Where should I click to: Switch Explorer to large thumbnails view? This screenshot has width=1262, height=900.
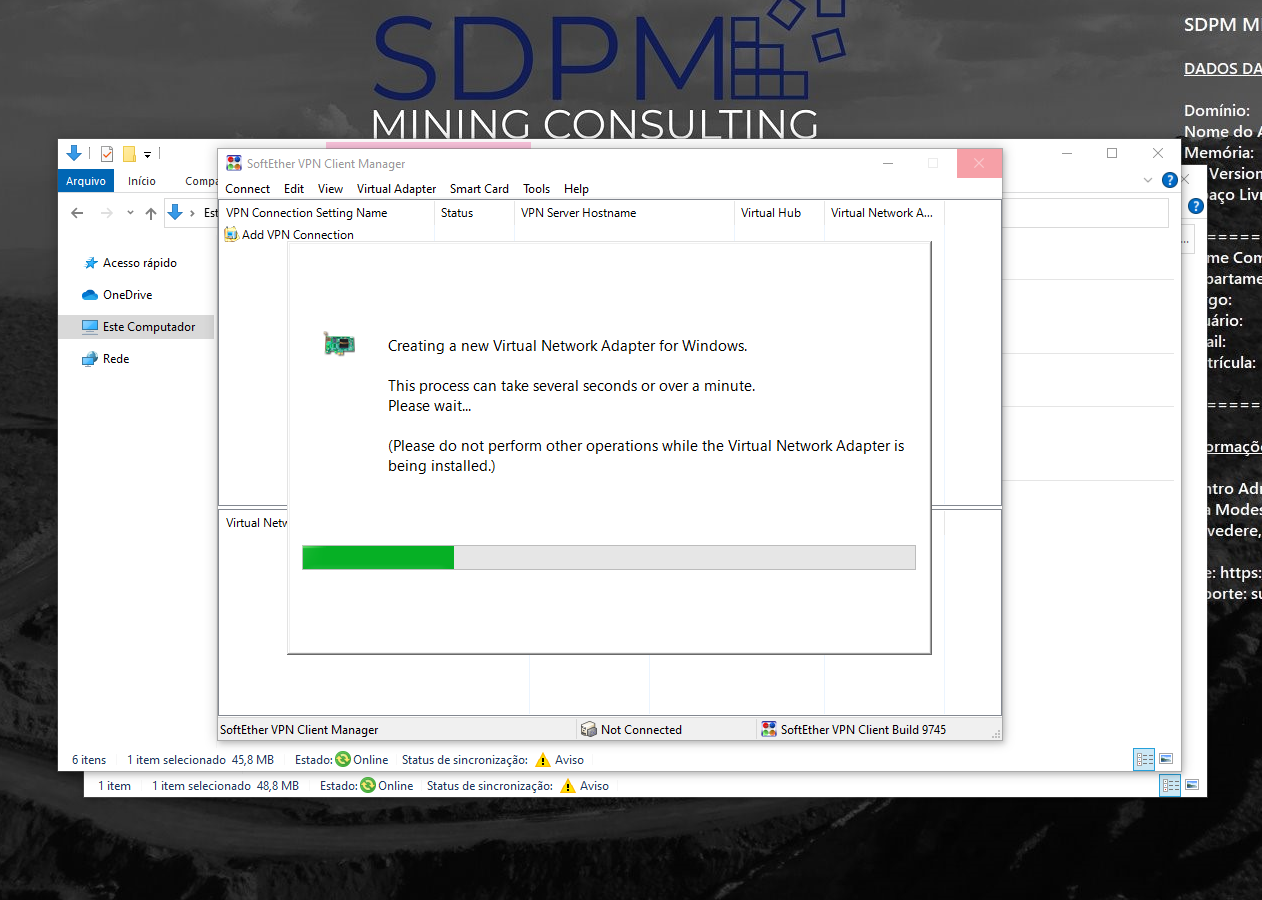[1165, 760]
